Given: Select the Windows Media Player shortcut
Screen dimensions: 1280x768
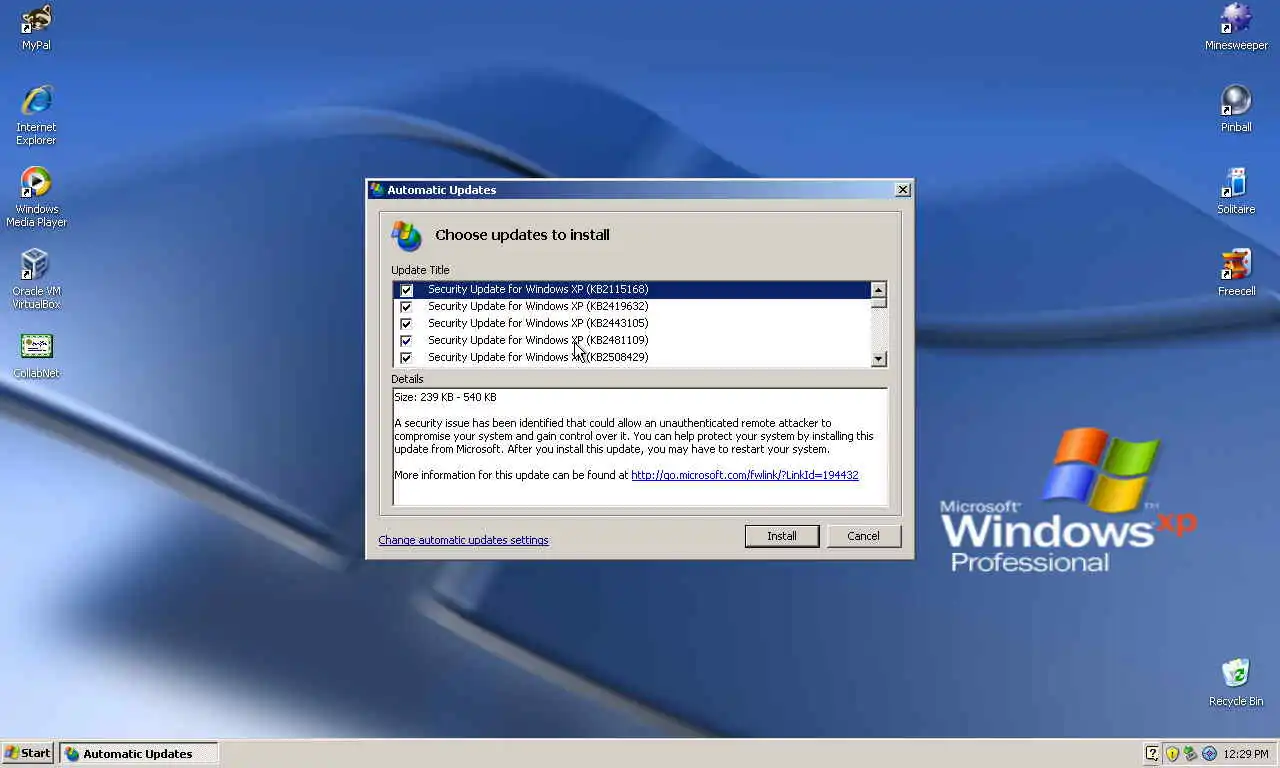Looking at the screenshot, I should [x=36, y=197].
